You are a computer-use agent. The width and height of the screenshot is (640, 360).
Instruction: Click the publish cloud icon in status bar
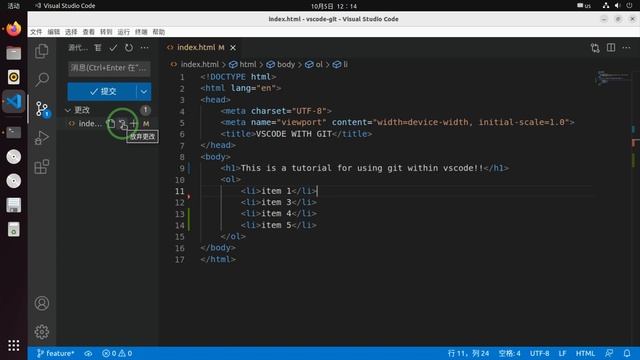[88, 353]
